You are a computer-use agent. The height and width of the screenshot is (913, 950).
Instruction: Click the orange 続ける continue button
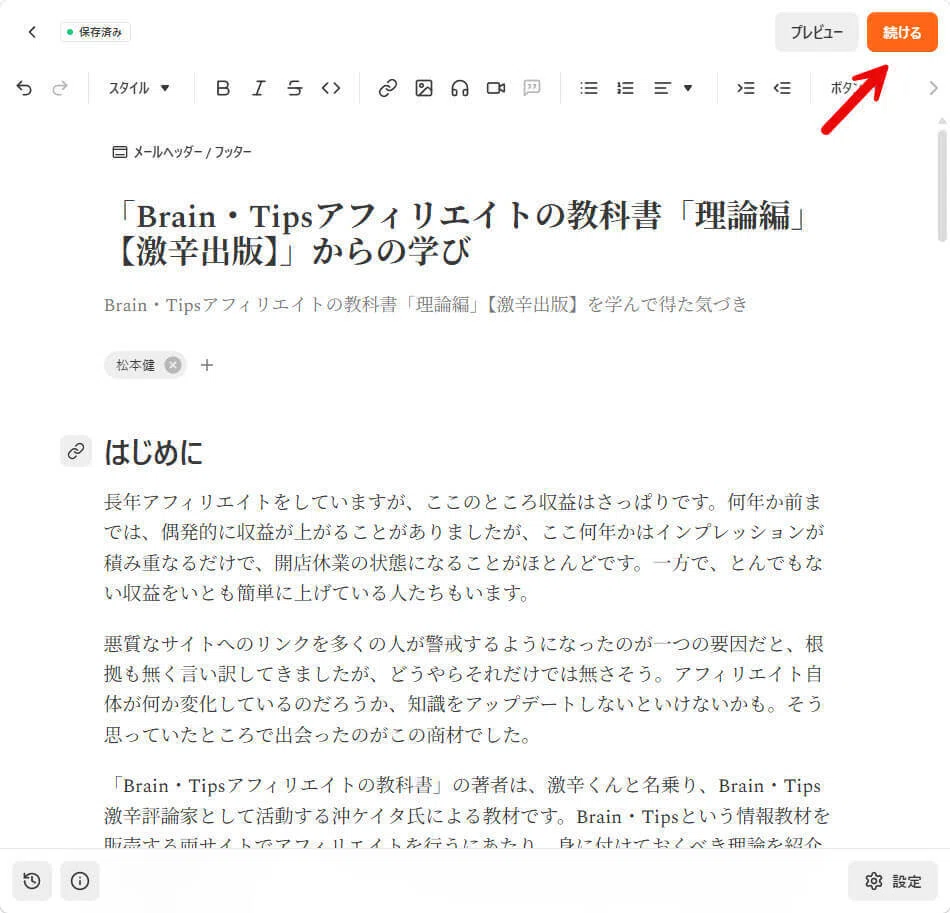click(902, 32)
